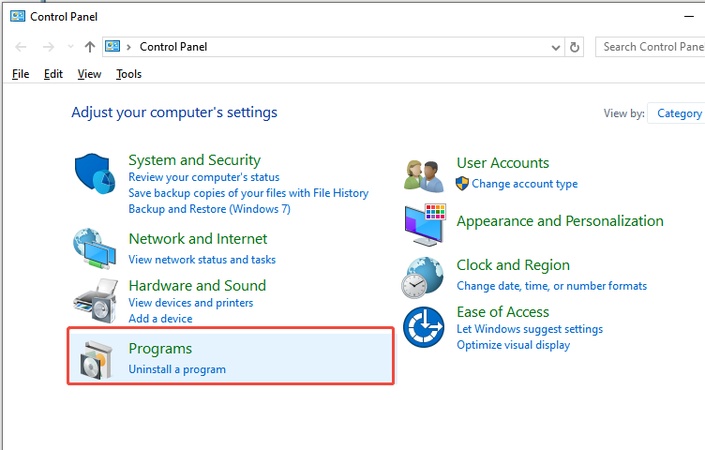The image size is (705, 450).
Task: Go forward with the right arrow button
Action: point(48,47)
